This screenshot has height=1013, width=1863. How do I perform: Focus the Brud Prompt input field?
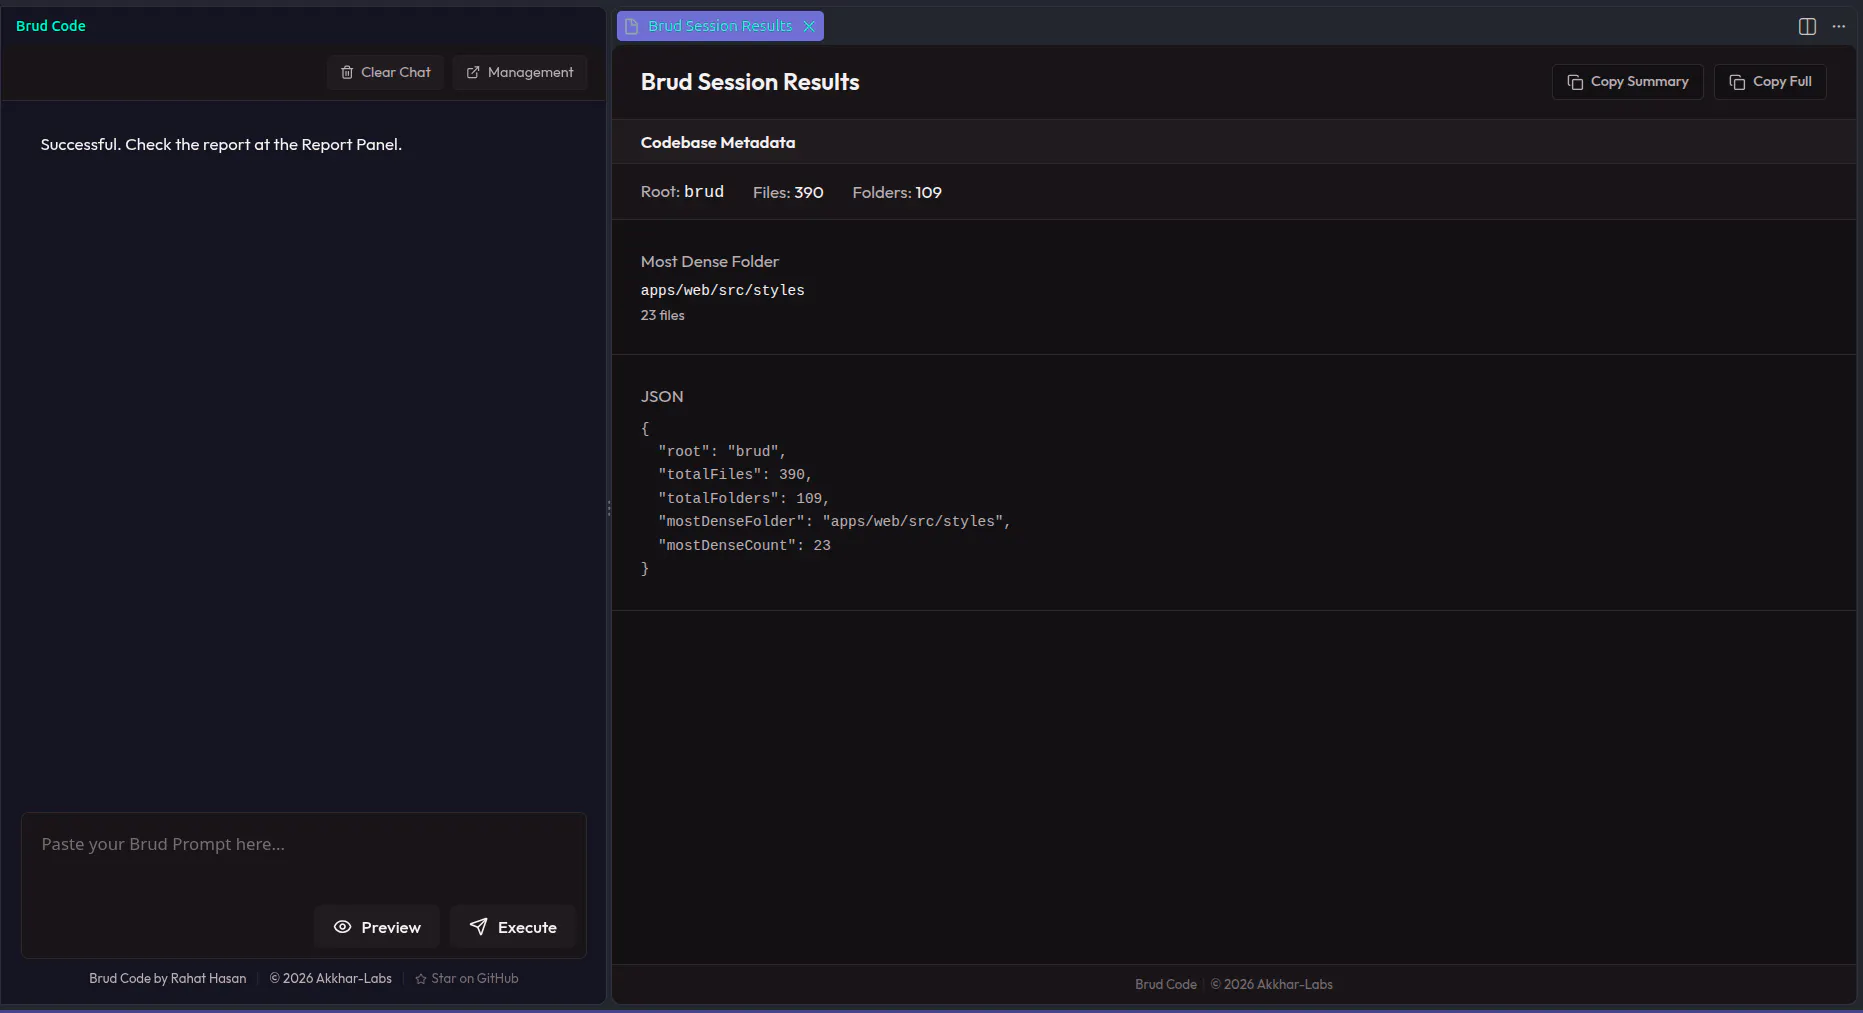(x=303, y=857)
